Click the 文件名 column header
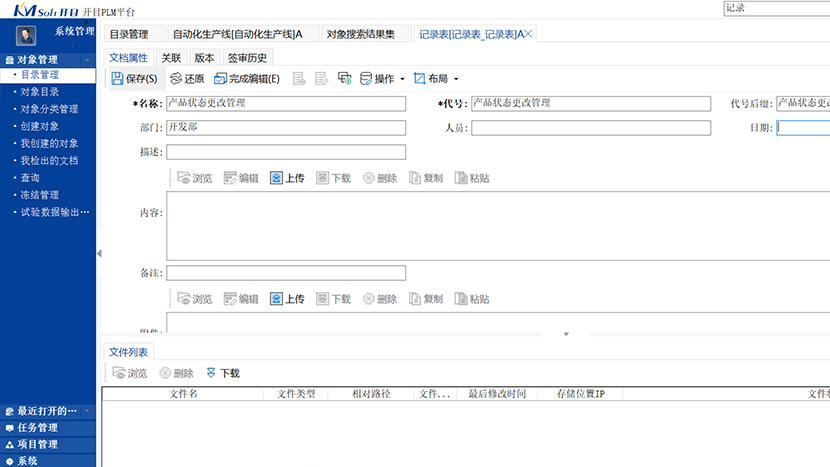 click(x=183, y=394)
